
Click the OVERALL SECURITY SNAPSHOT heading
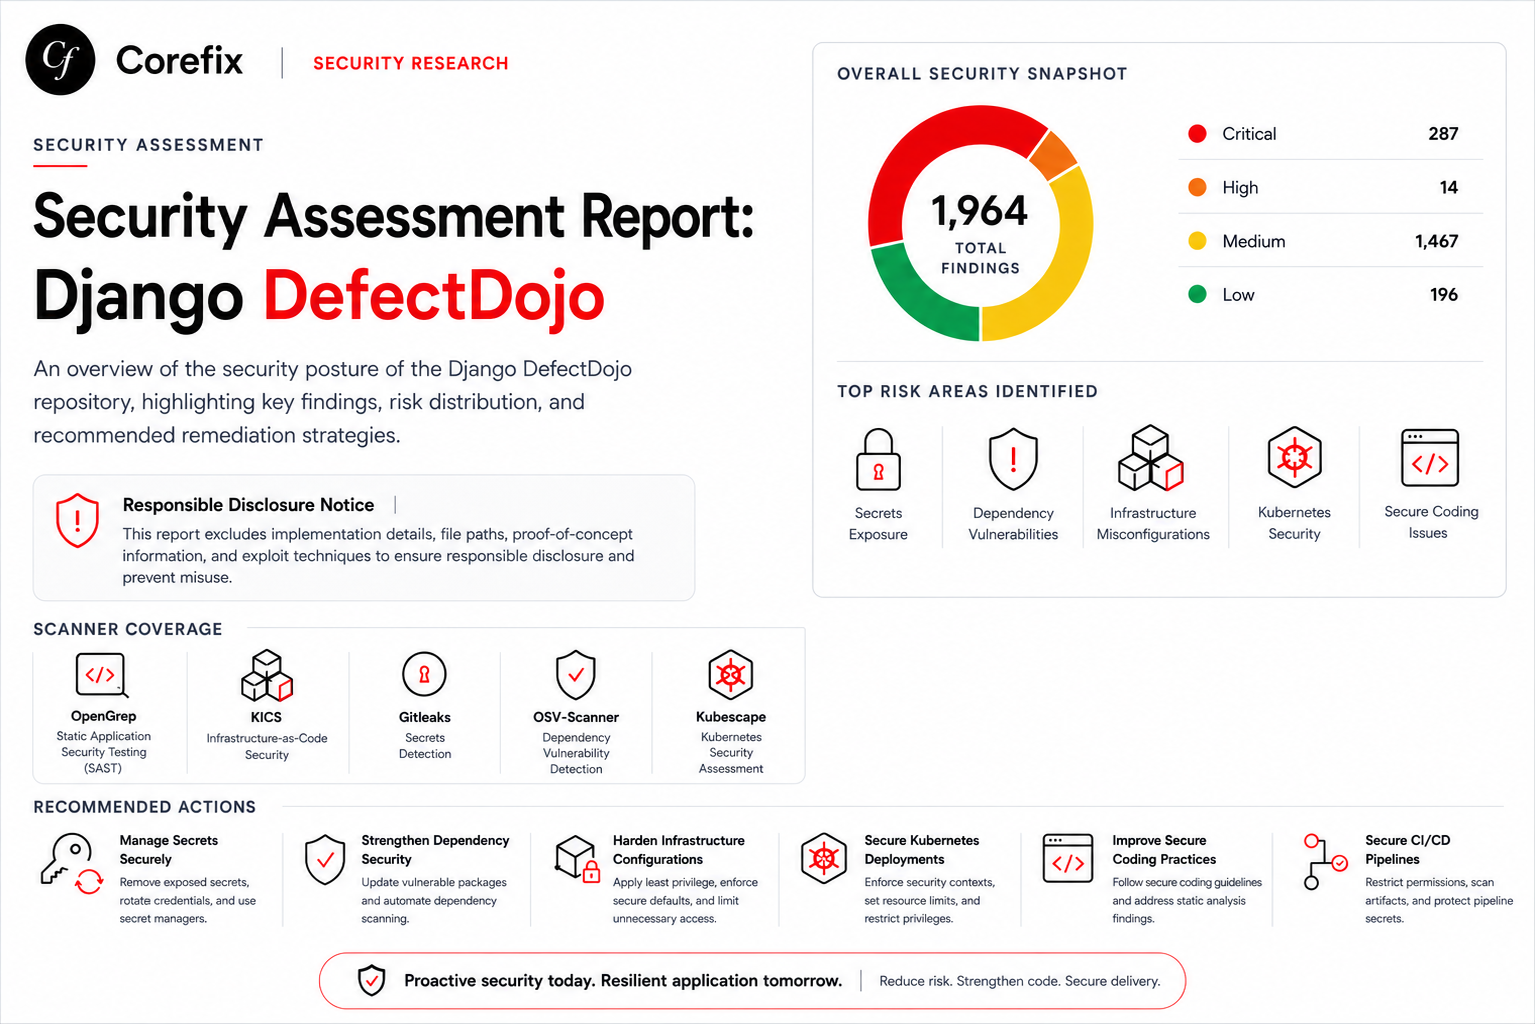982,74
